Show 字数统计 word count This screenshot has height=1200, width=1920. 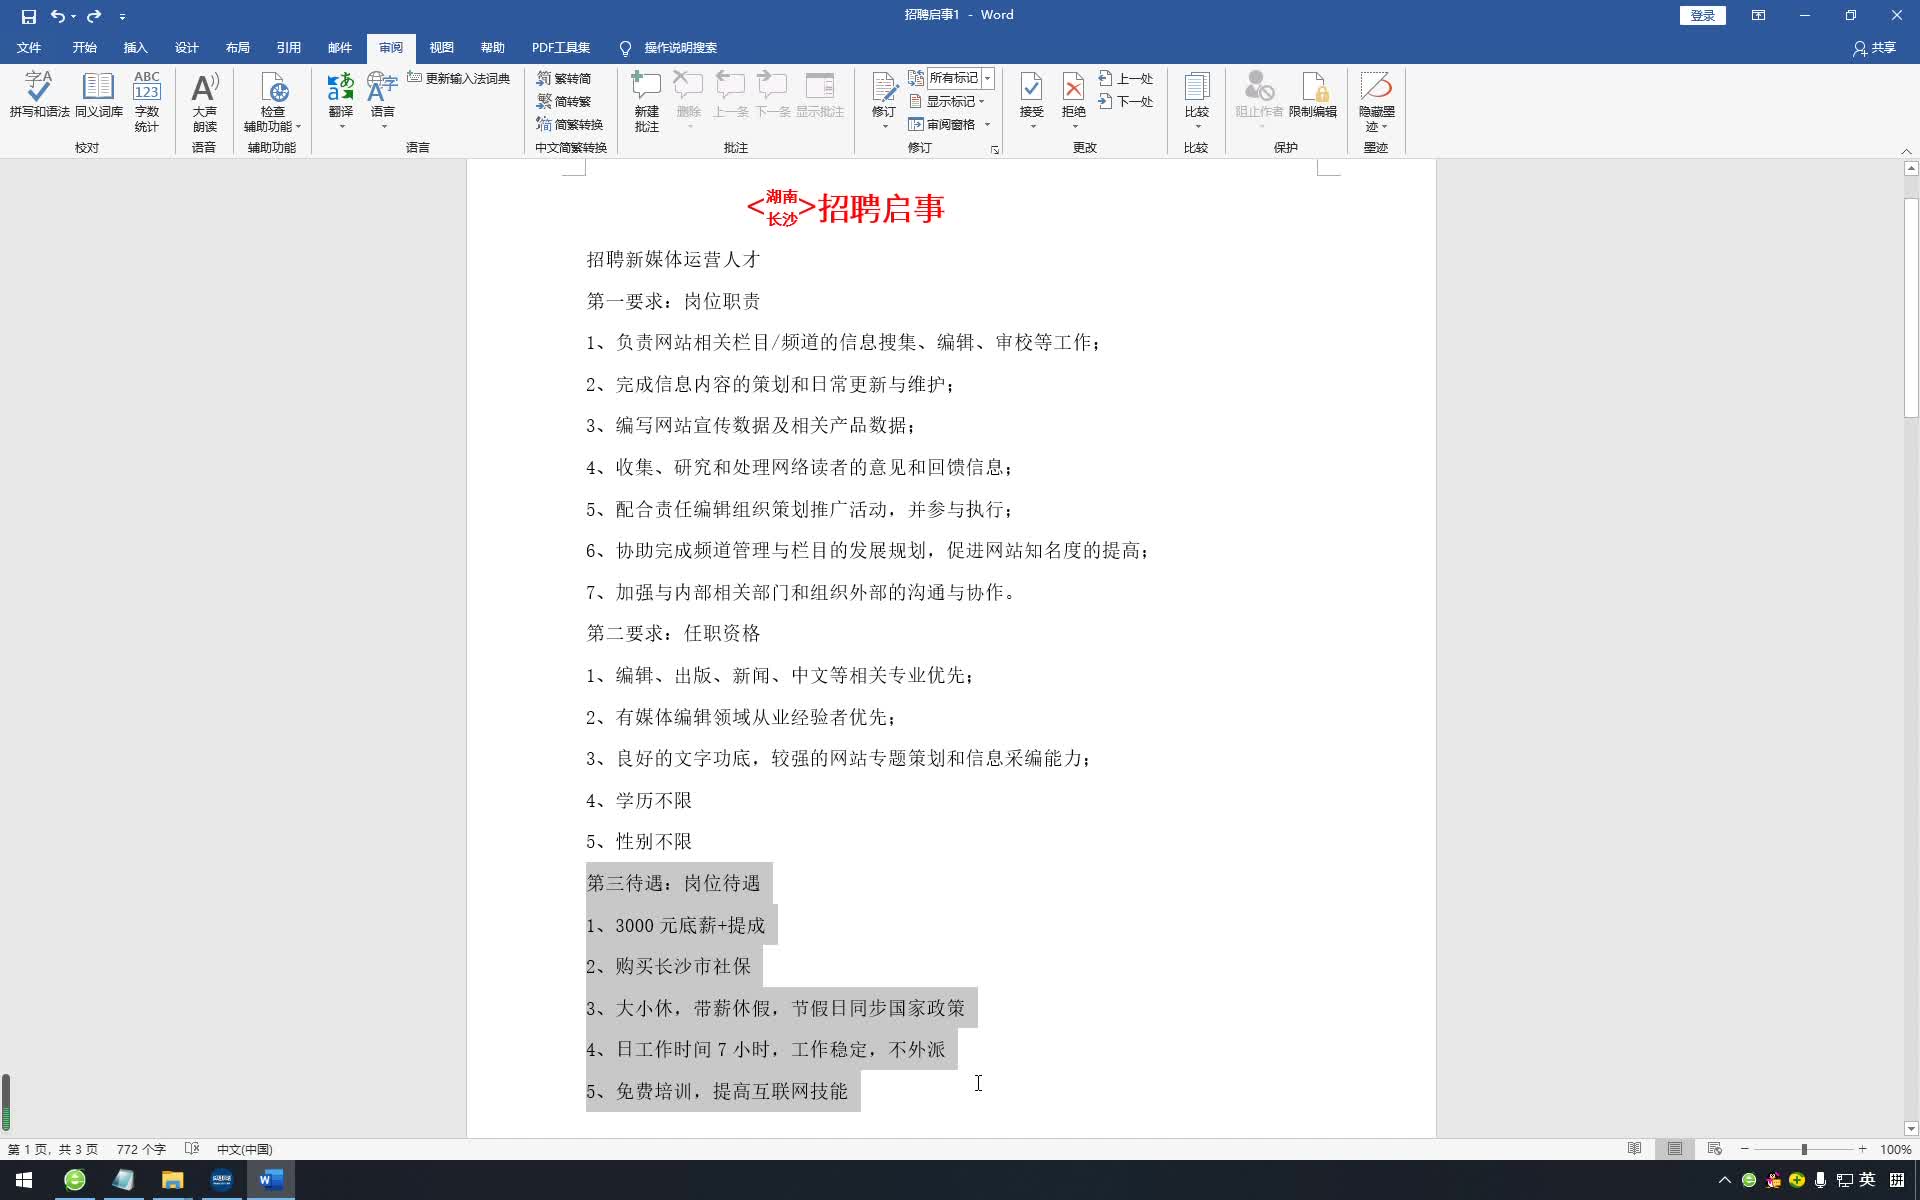pyautogui.click(x=147, y=101)
